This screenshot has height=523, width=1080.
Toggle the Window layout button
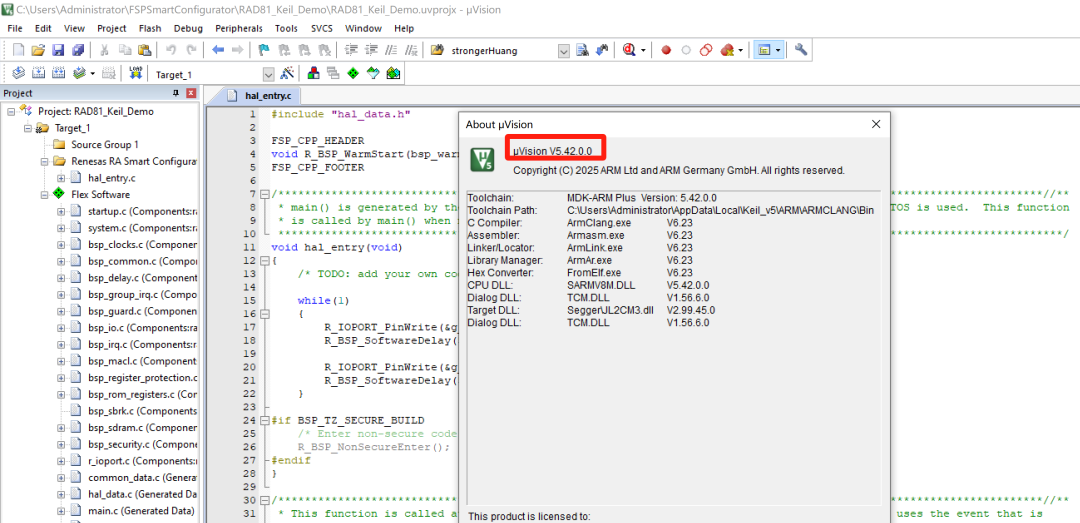point(764,50)
